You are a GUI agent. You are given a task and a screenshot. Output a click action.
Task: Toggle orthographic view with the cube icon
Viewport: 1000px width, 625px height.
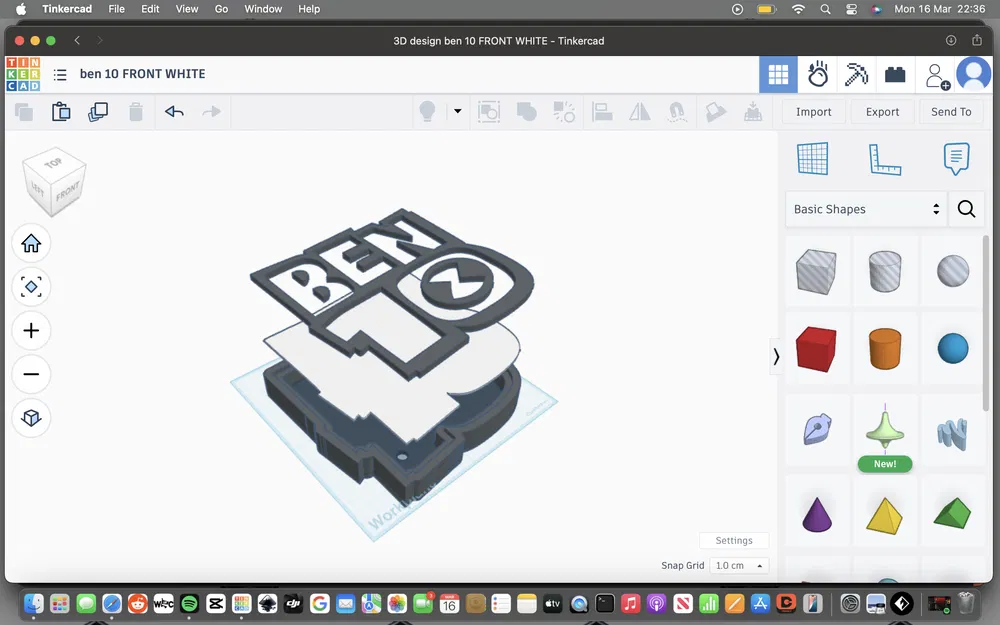(31, 419)
